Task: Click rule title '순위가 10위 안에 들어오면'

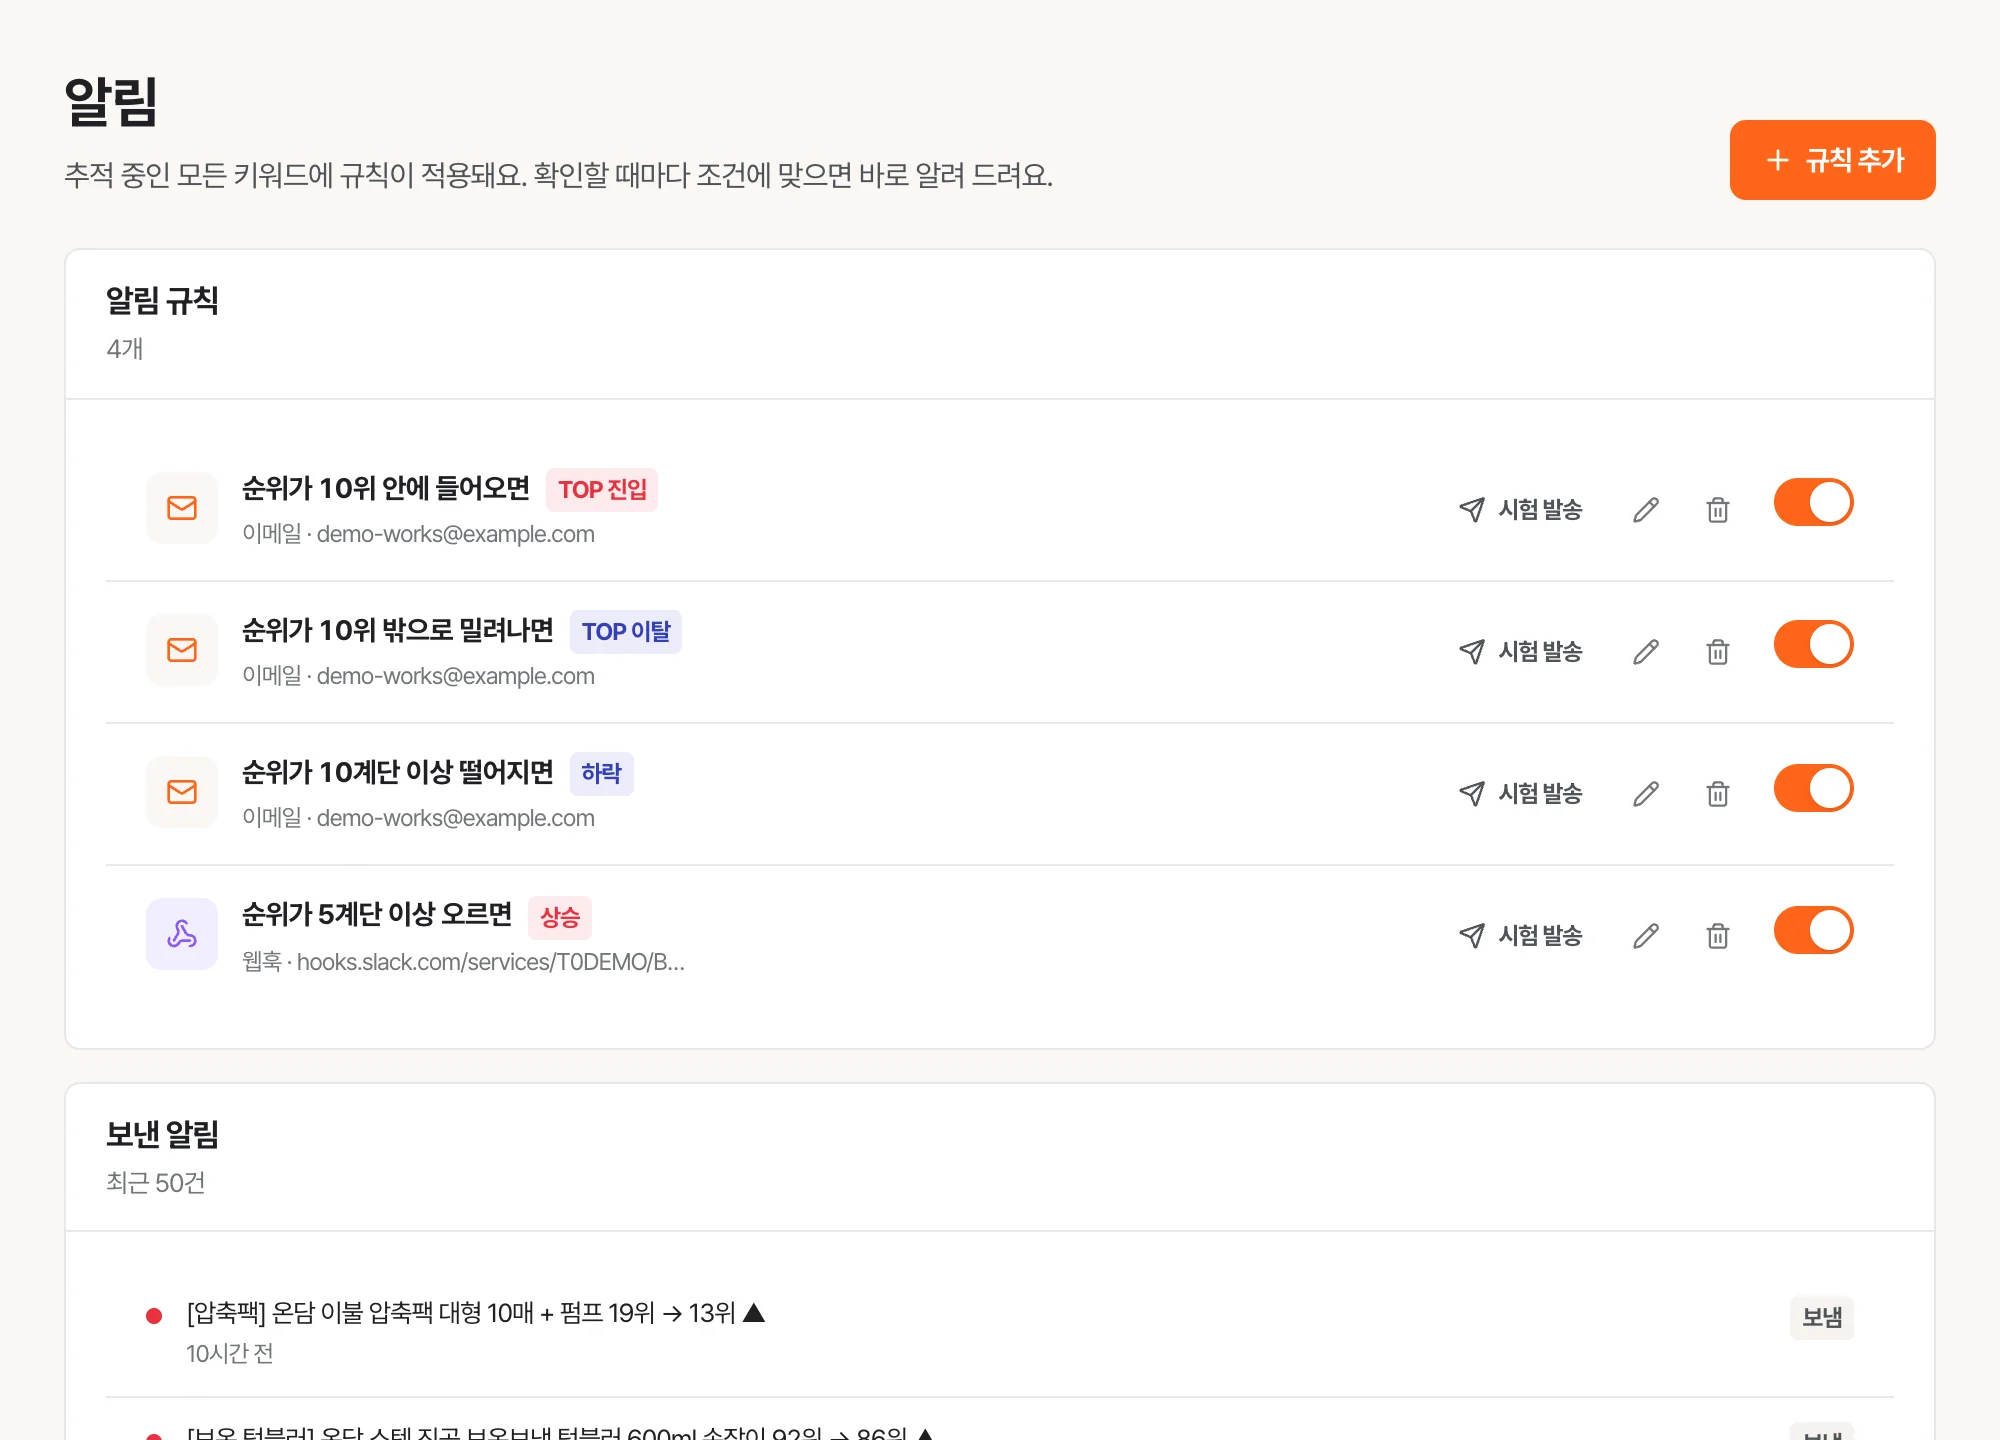Action: (386, 489)
